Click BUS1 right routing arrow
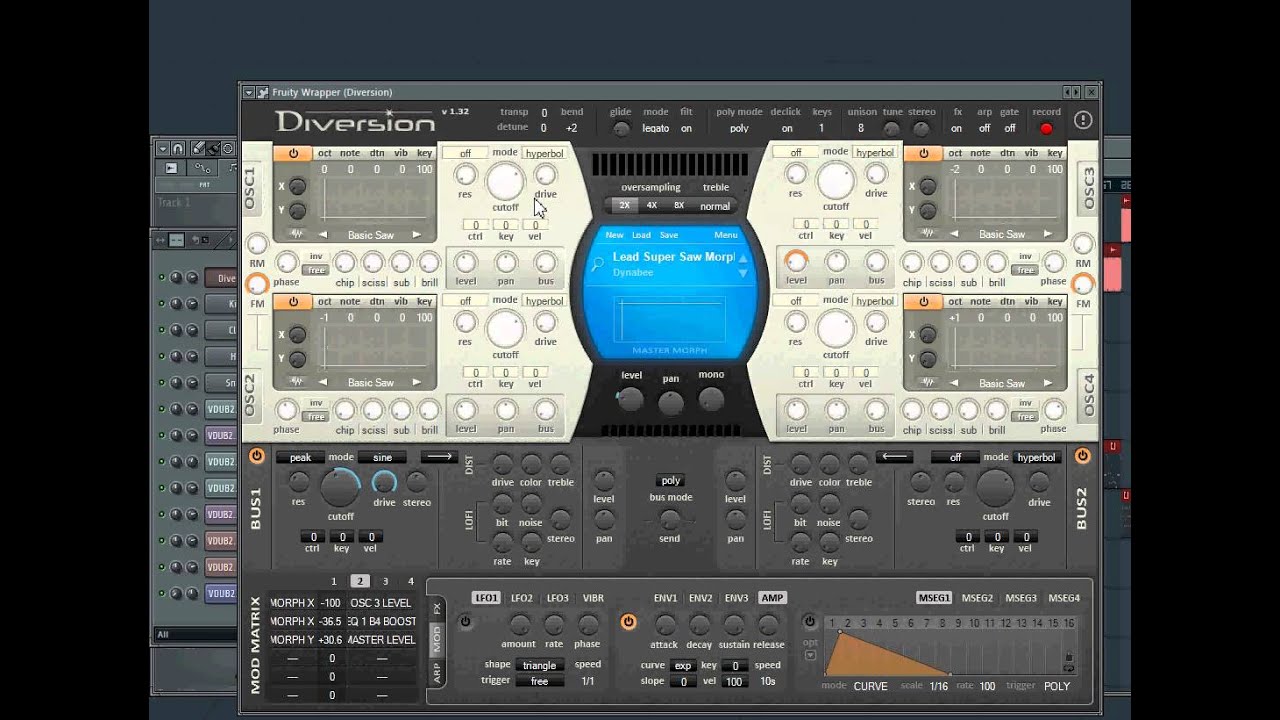The width and height of the screenshot is (1280, 720). pos(438,457)
